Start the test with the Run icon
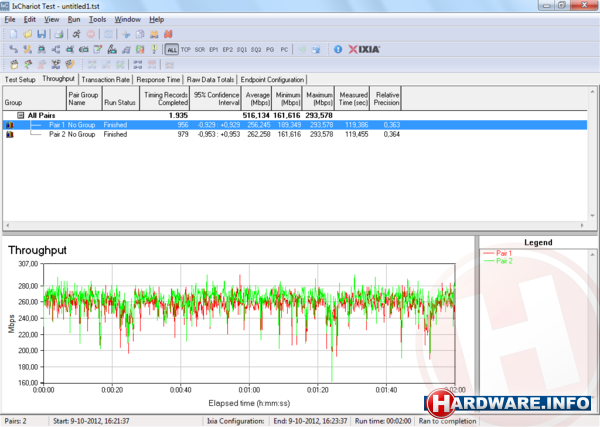This screenshot has height=427, width=600. (x=77, y=34)
